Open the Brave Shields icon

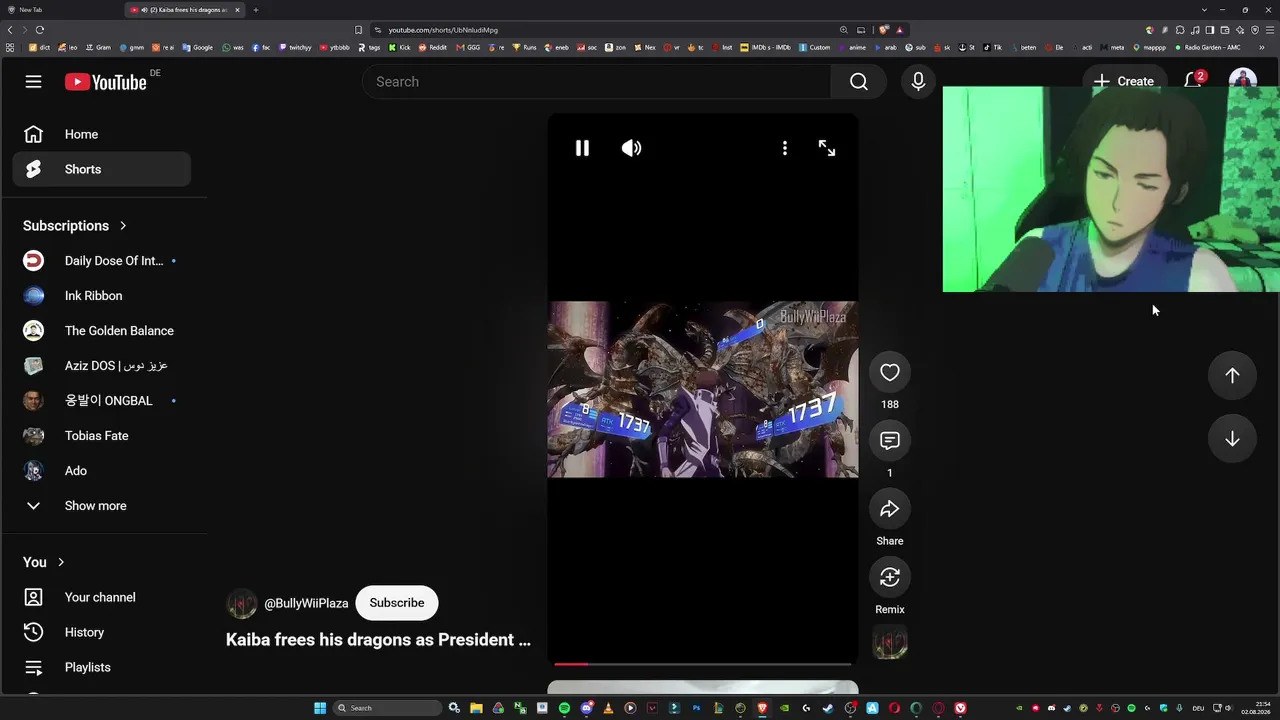(x=884, y=30)
